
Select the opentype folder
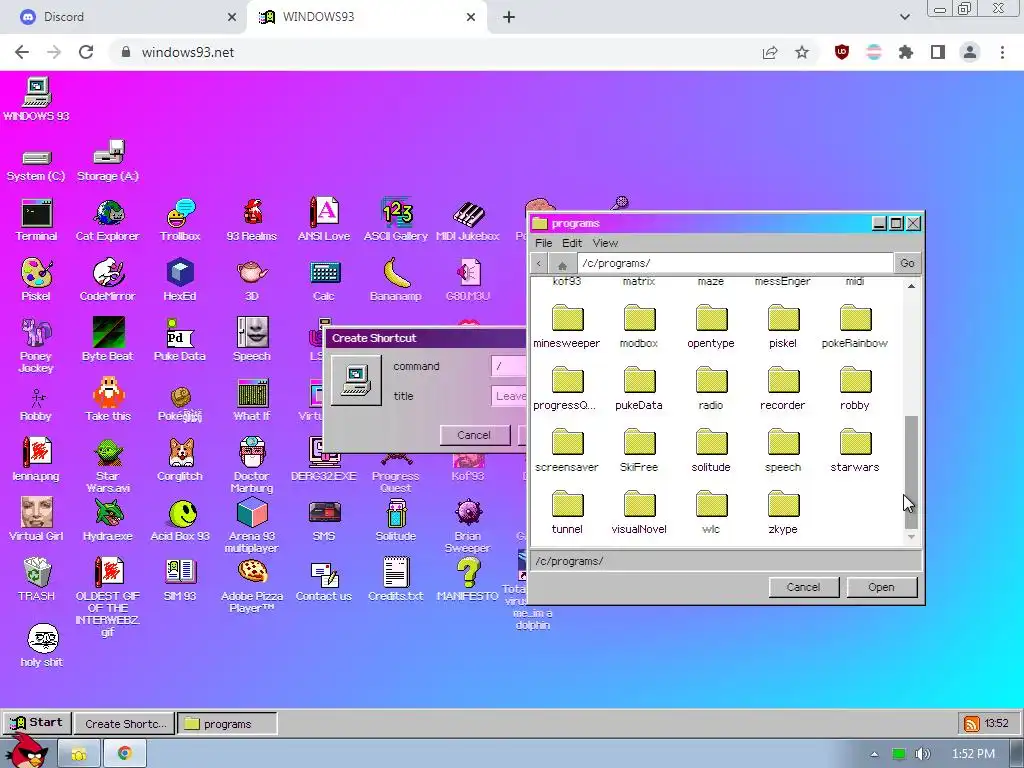[x=711, y=327]
